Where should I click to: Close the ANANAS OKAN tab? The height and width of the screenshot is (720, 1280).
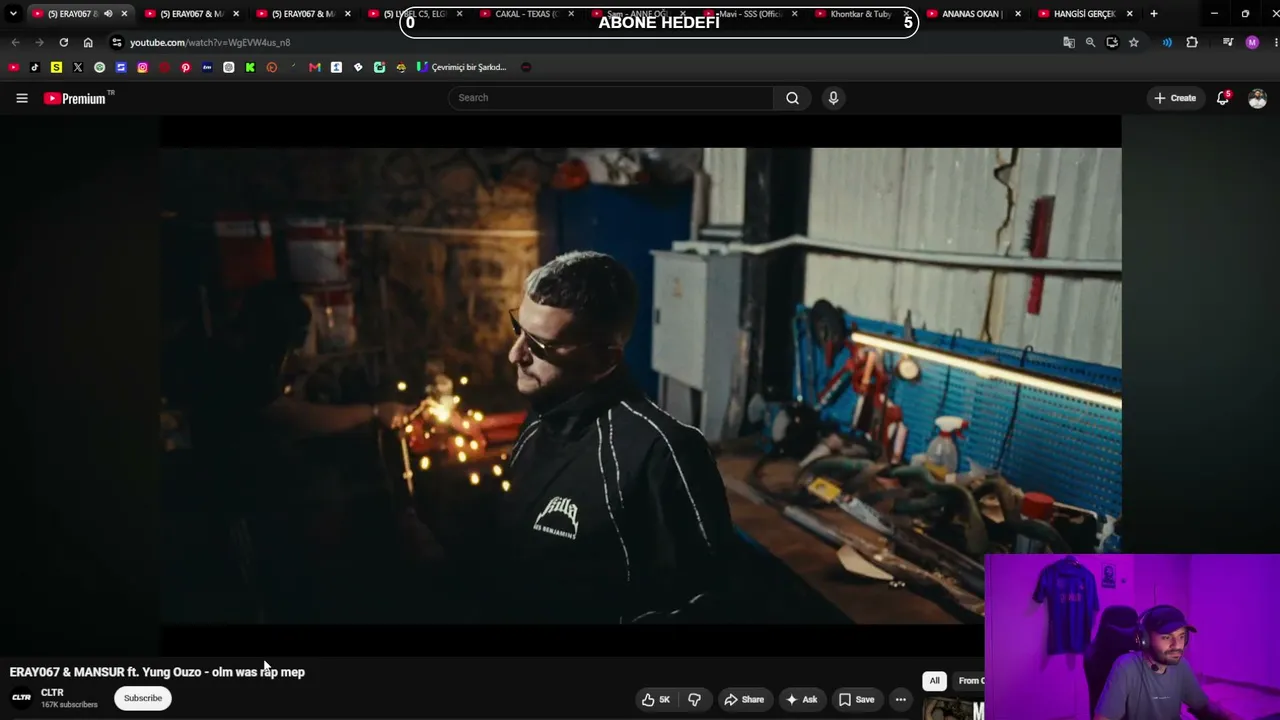1018,14
